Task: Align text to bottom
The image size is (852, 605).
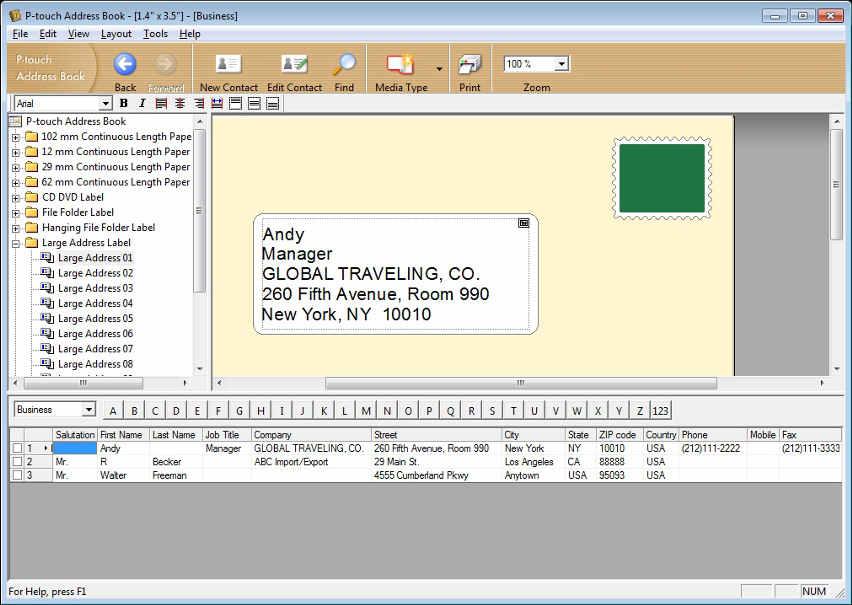Action: click(272, 103)
